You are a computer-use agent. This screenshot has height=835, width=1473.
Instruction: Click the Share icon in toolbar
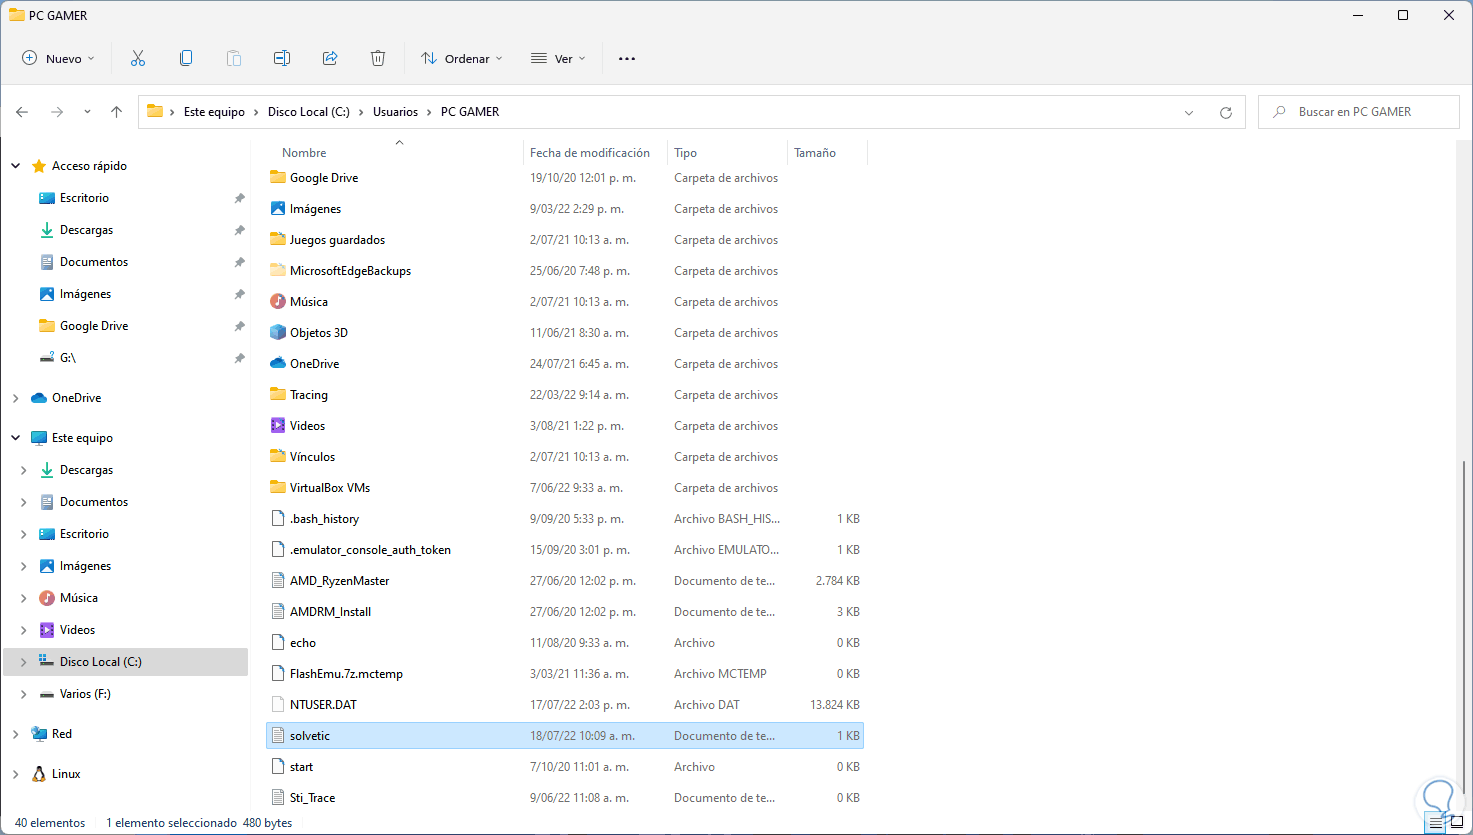(330, 59)
